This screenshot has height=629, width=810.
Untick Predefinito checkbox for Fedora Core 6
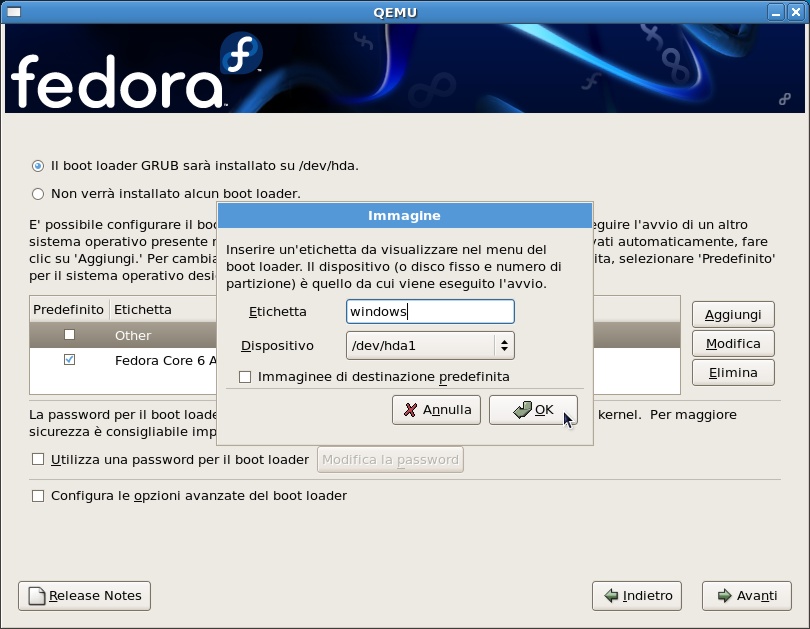[x=69, y=359]
